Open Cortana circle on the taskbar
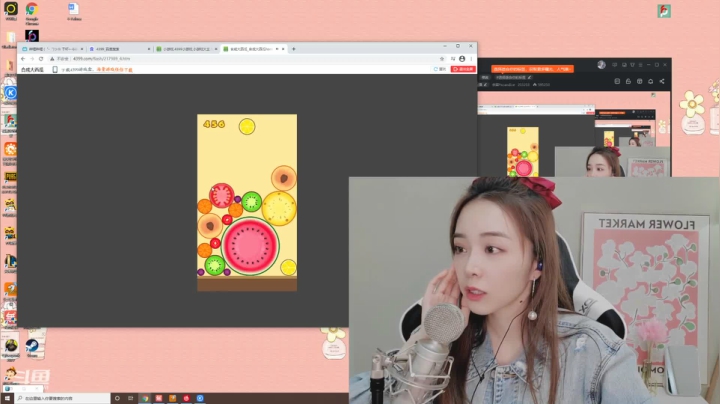 [117, 398]
